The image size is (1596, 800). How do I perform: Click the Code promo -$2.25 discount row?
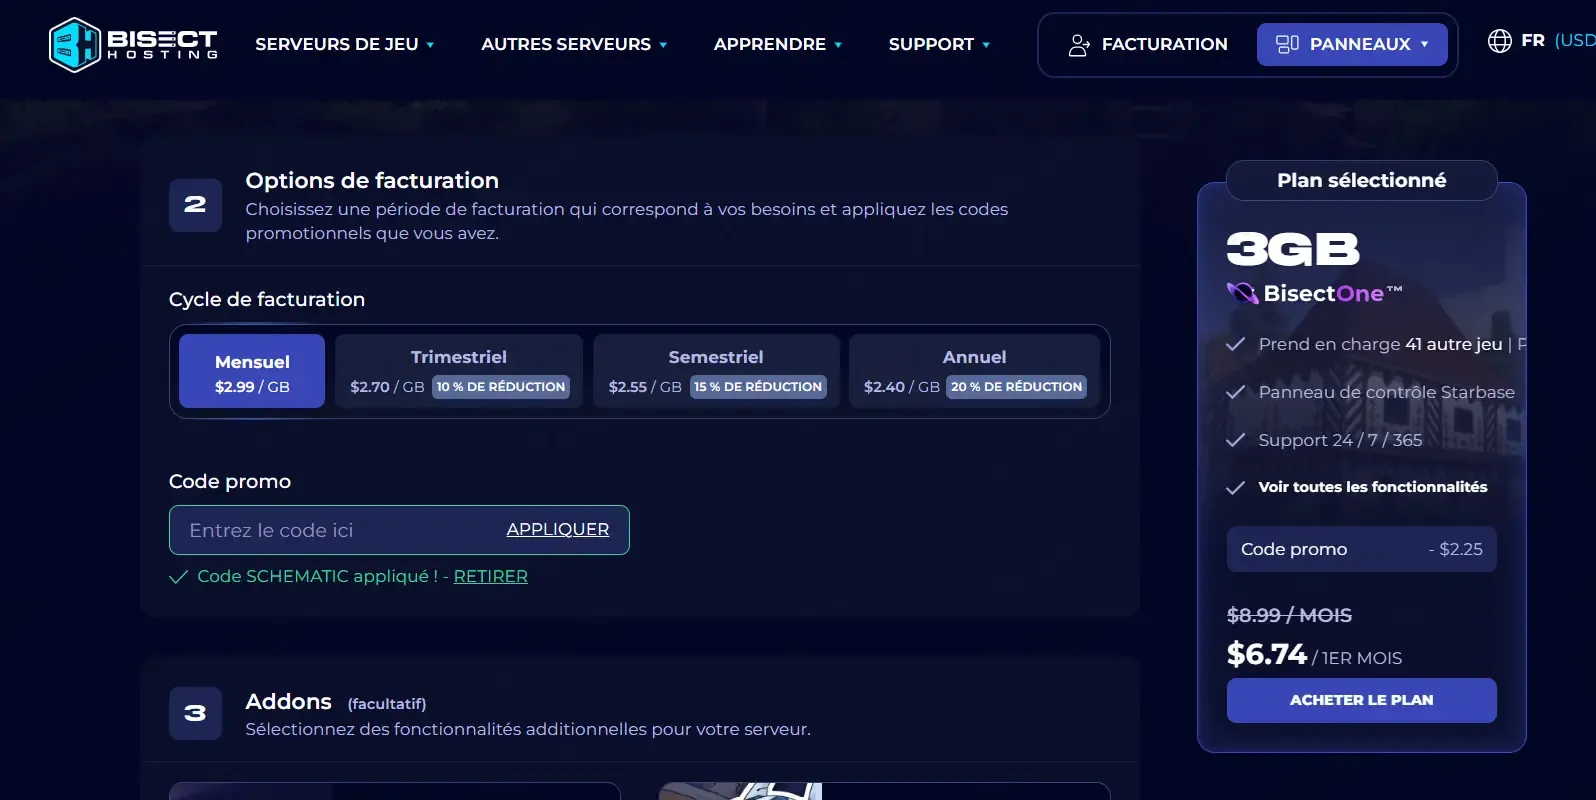click(x=1362, y=549)
